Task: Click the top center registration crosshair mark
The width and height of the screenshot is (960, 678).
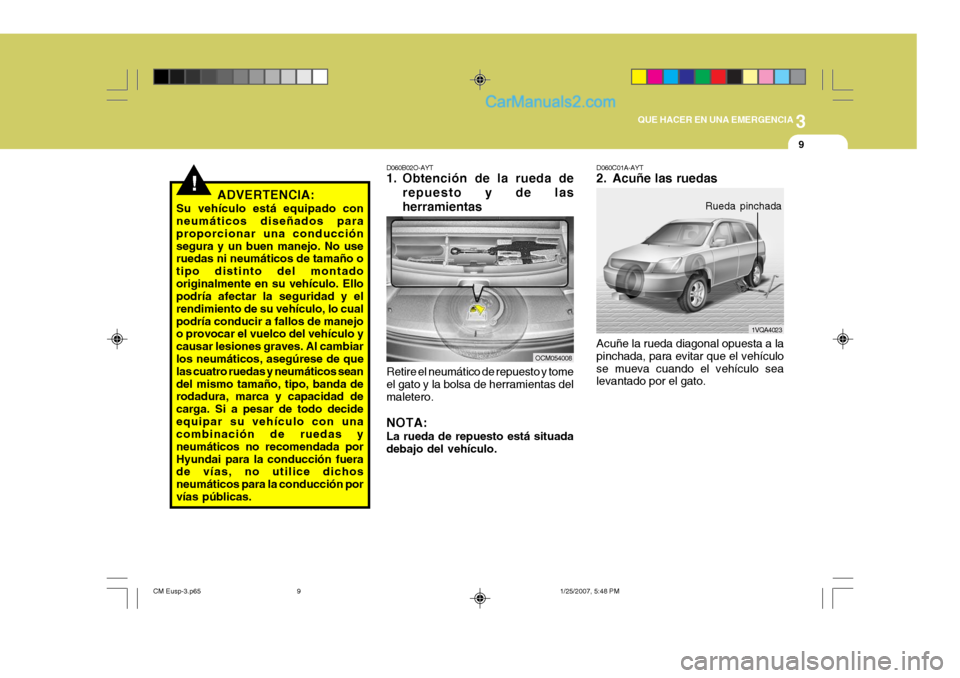Action: coord(480,80)
